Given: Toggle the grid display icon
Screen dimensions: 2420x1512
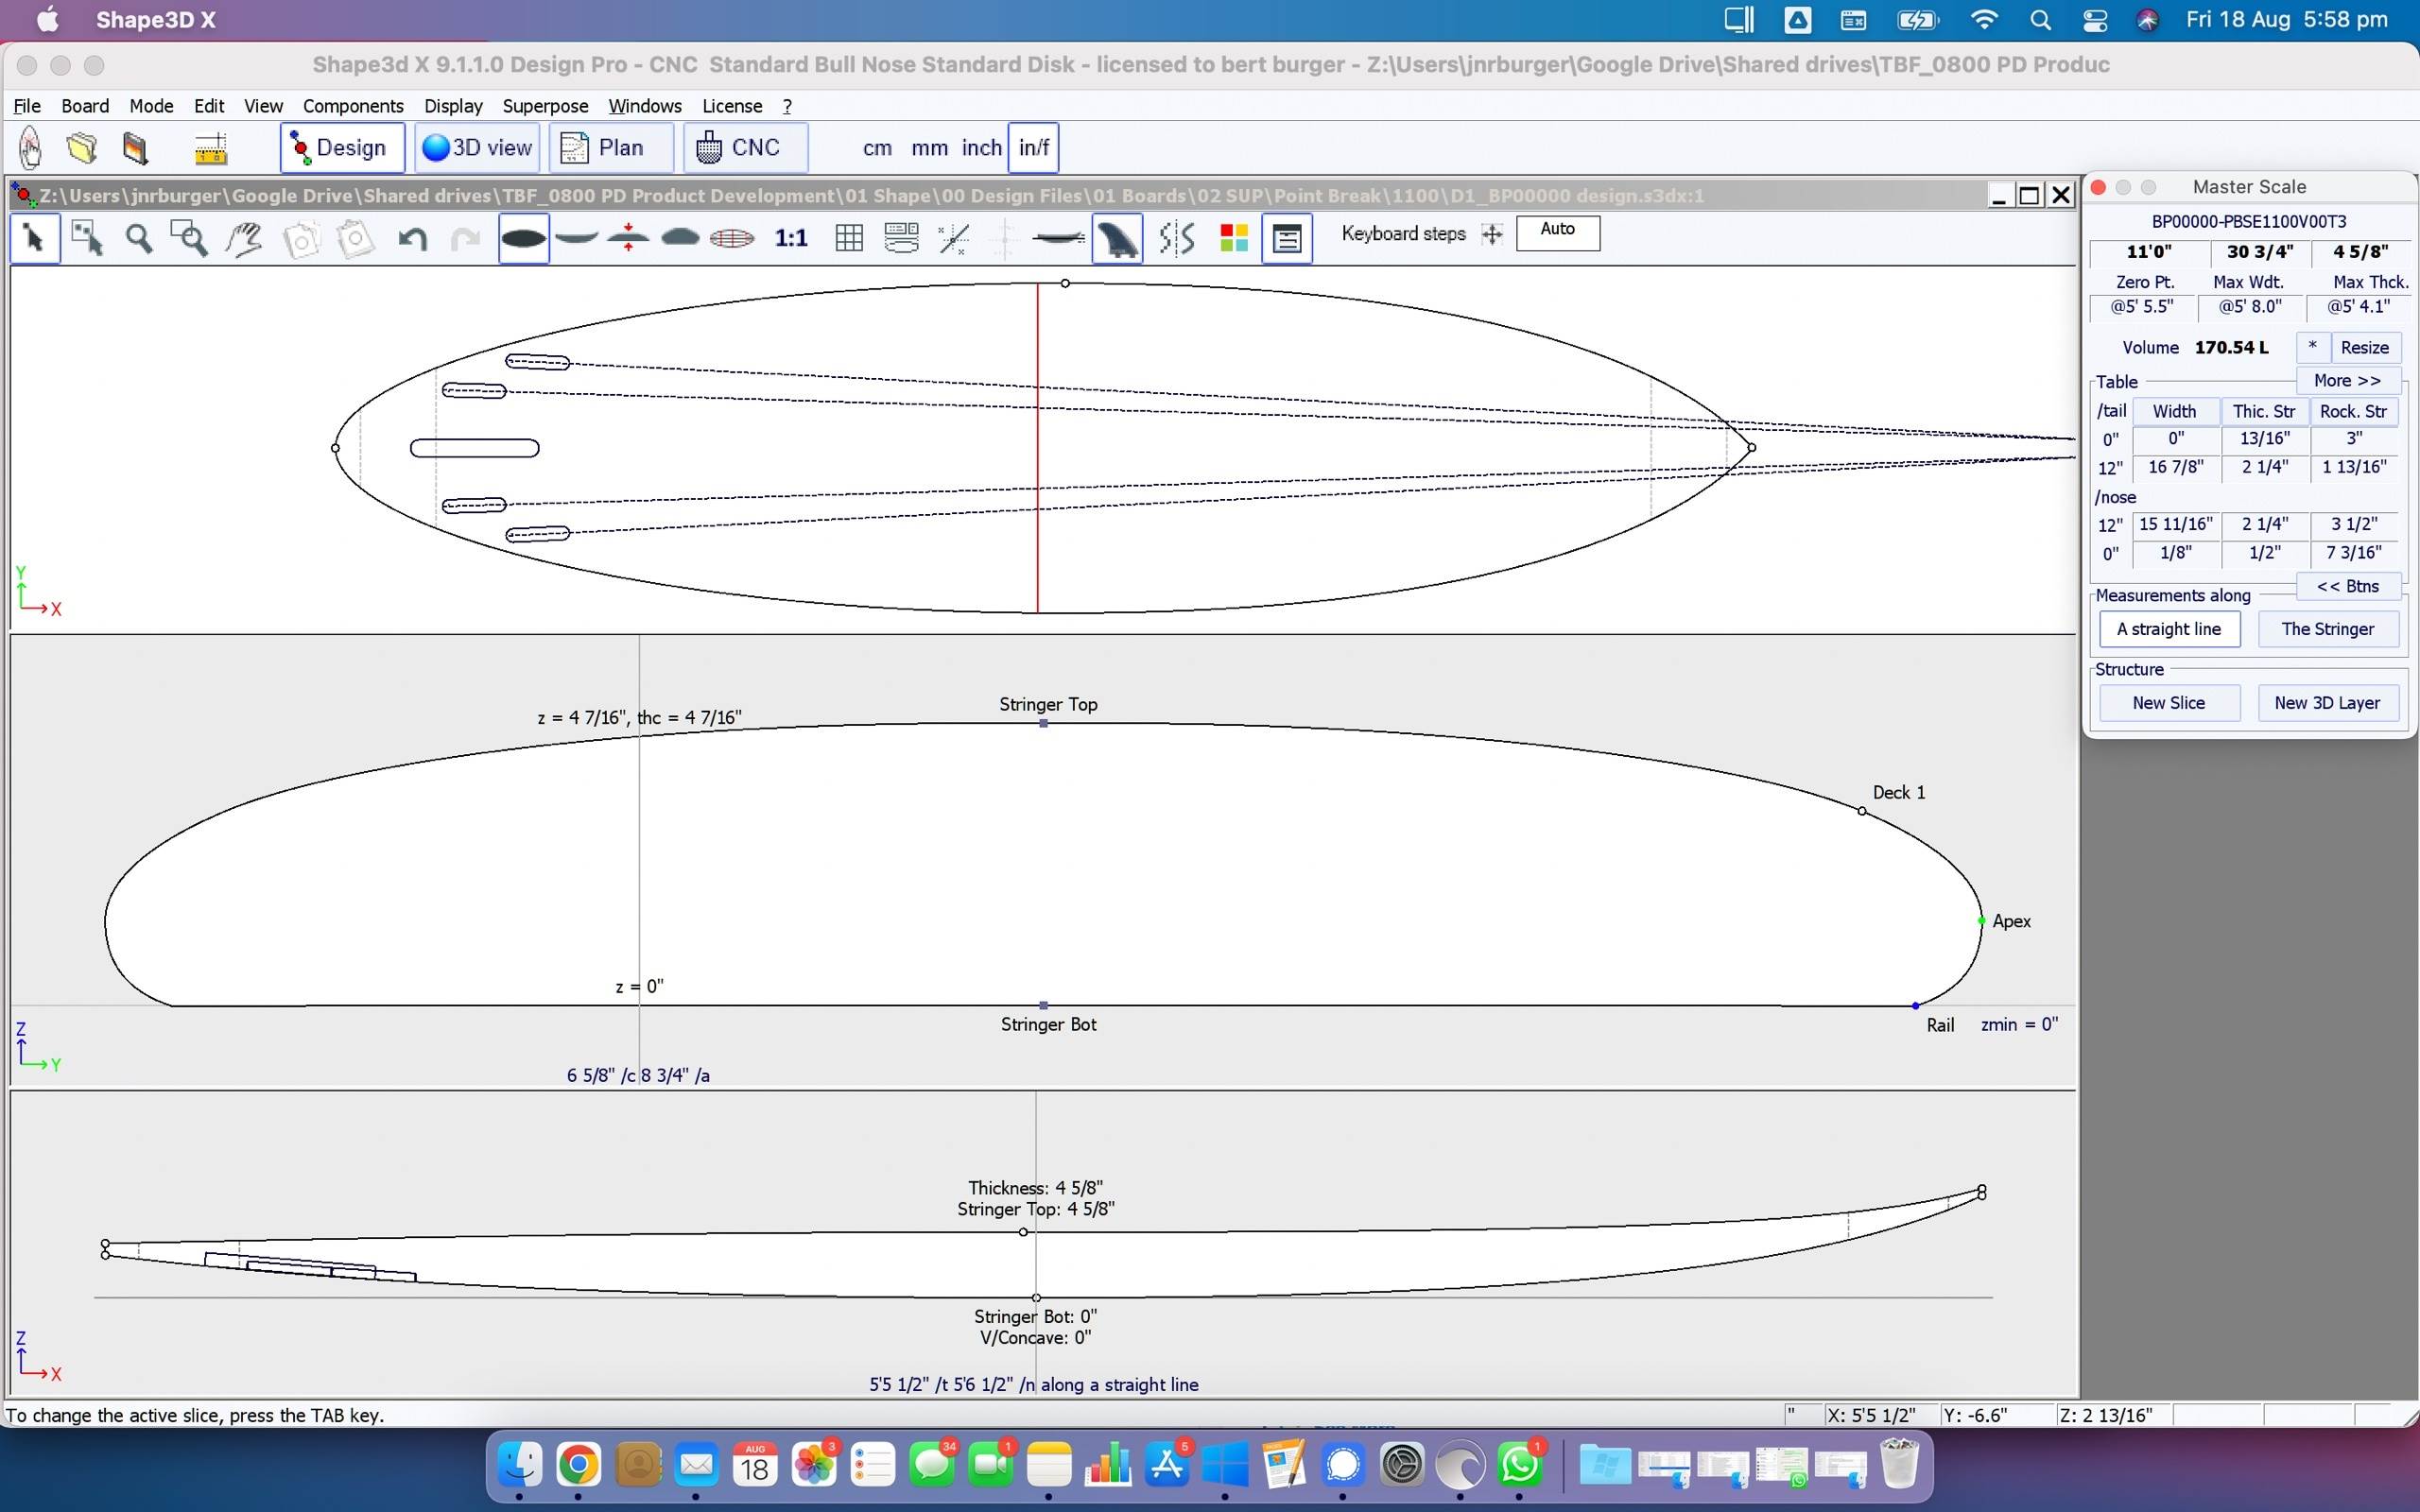Looking at the screenshot, I should click(x=849, y=238).
